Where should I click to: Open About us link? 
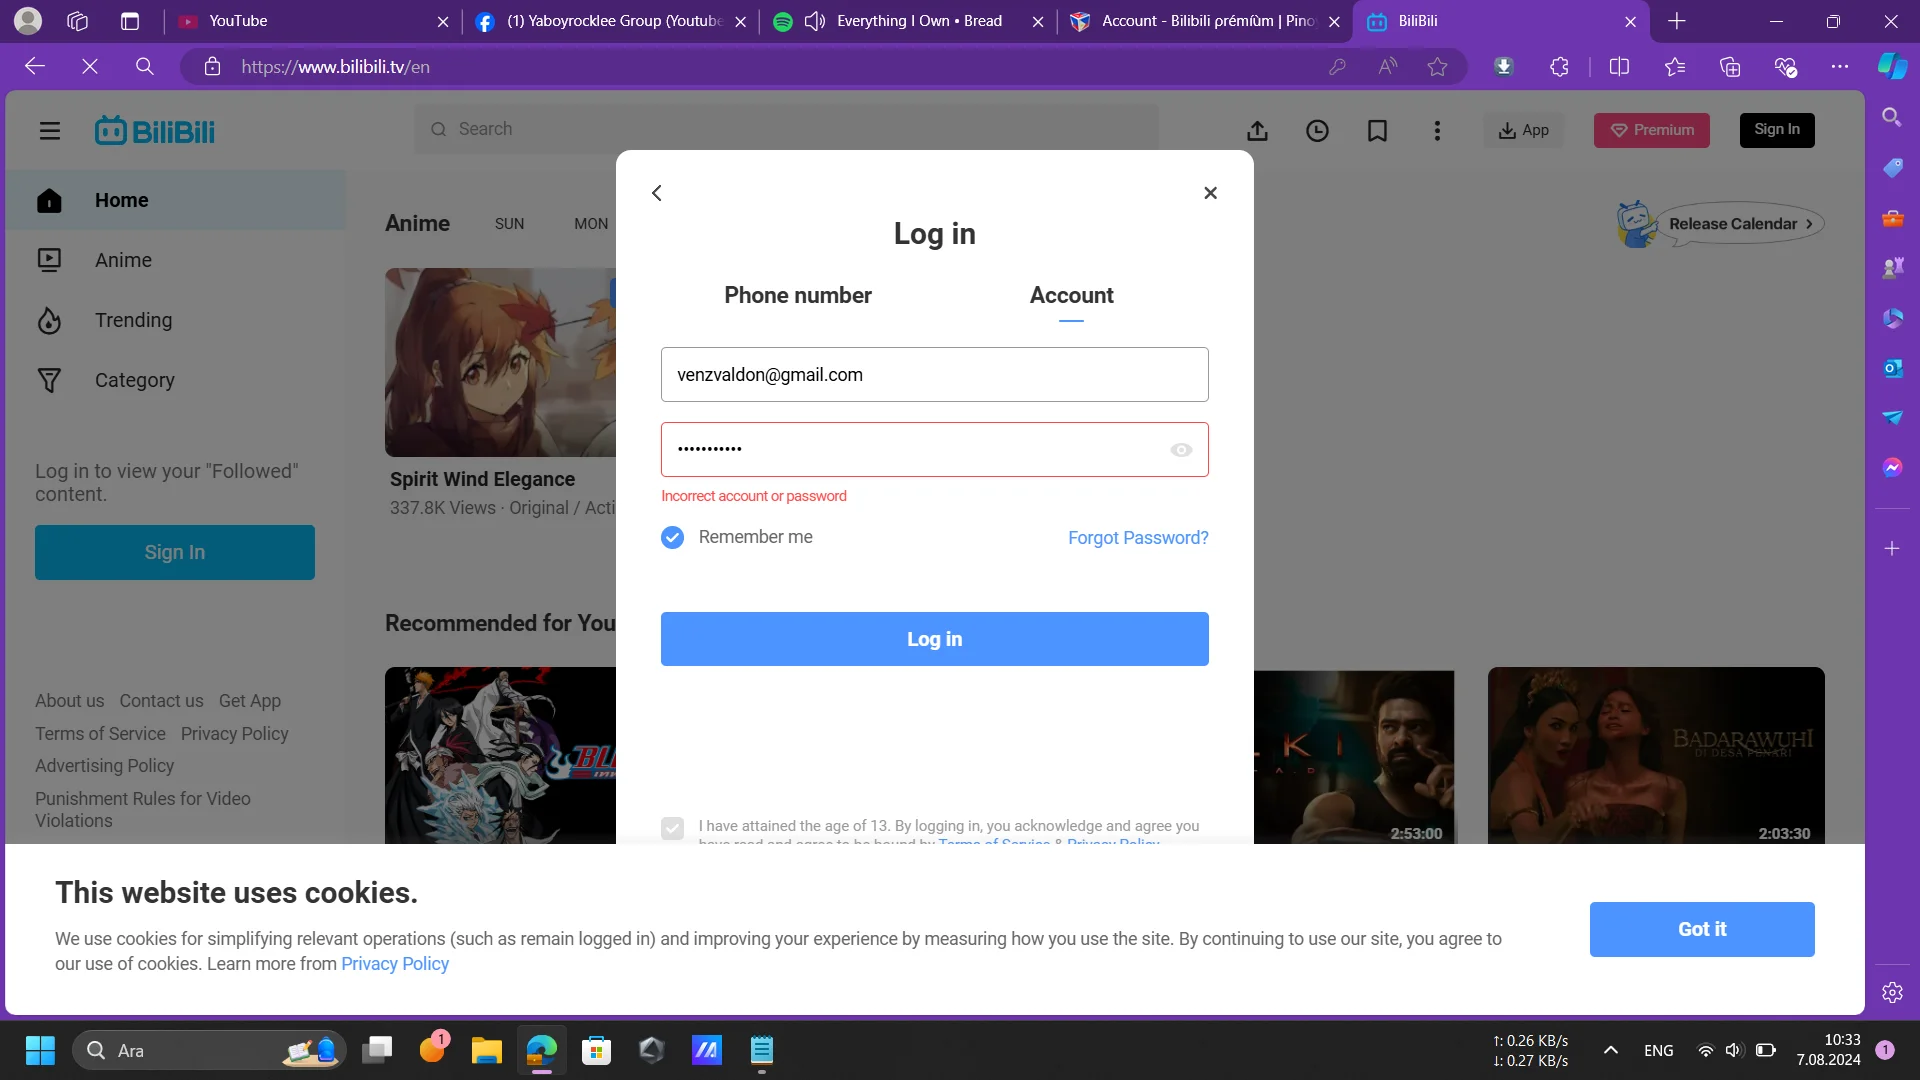pos(69,701)
